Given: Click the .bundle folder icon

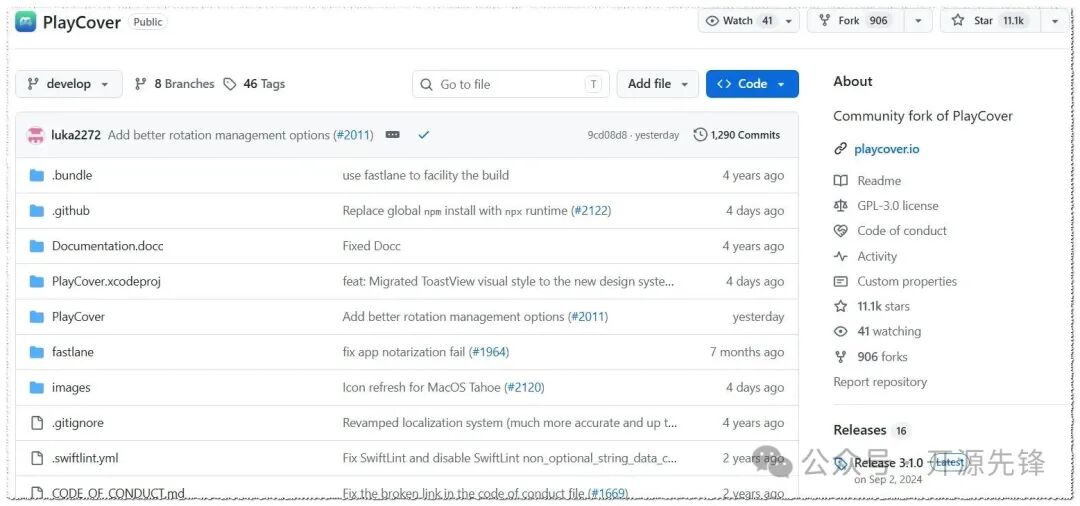Looking at the screenshot, I should (x=37, y=176).
